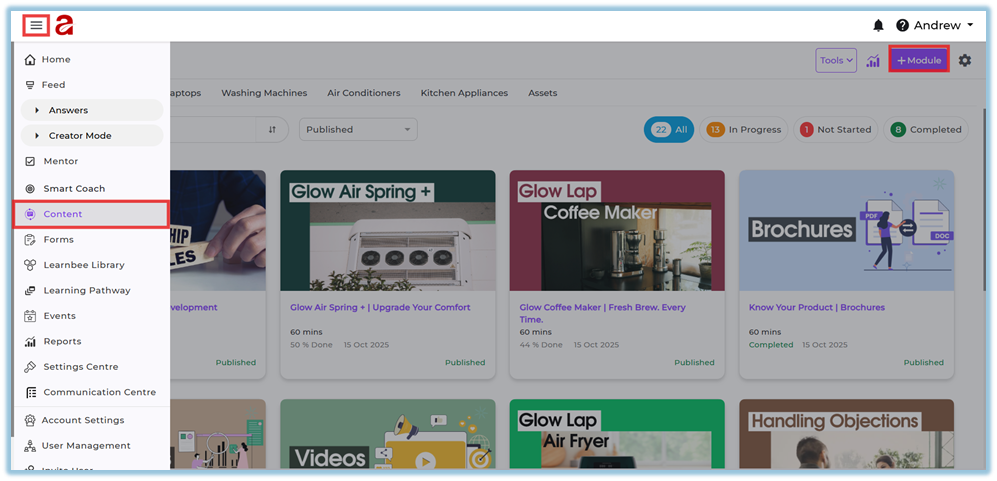Click the hamburger menu icon
Image resolution: width=997 pixels, height=481 pixels.
pyautogui.click(x=36, y=26)
